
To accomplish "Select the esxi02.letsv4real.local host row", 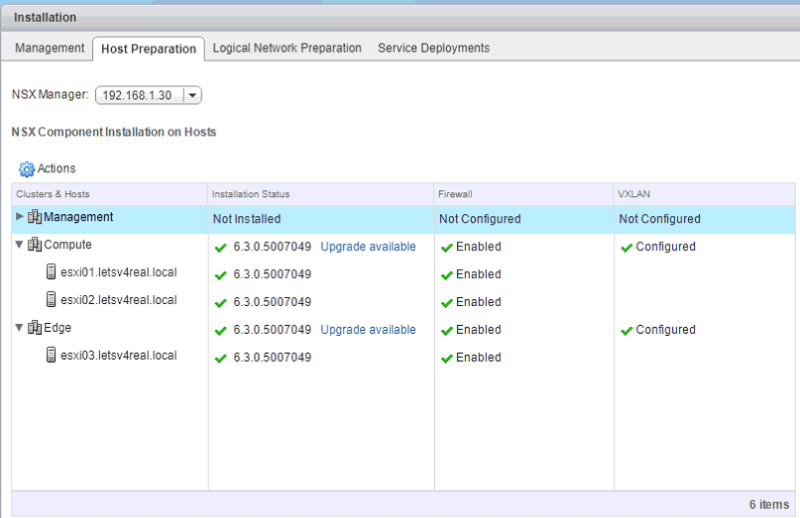I will tap(122, 300).
